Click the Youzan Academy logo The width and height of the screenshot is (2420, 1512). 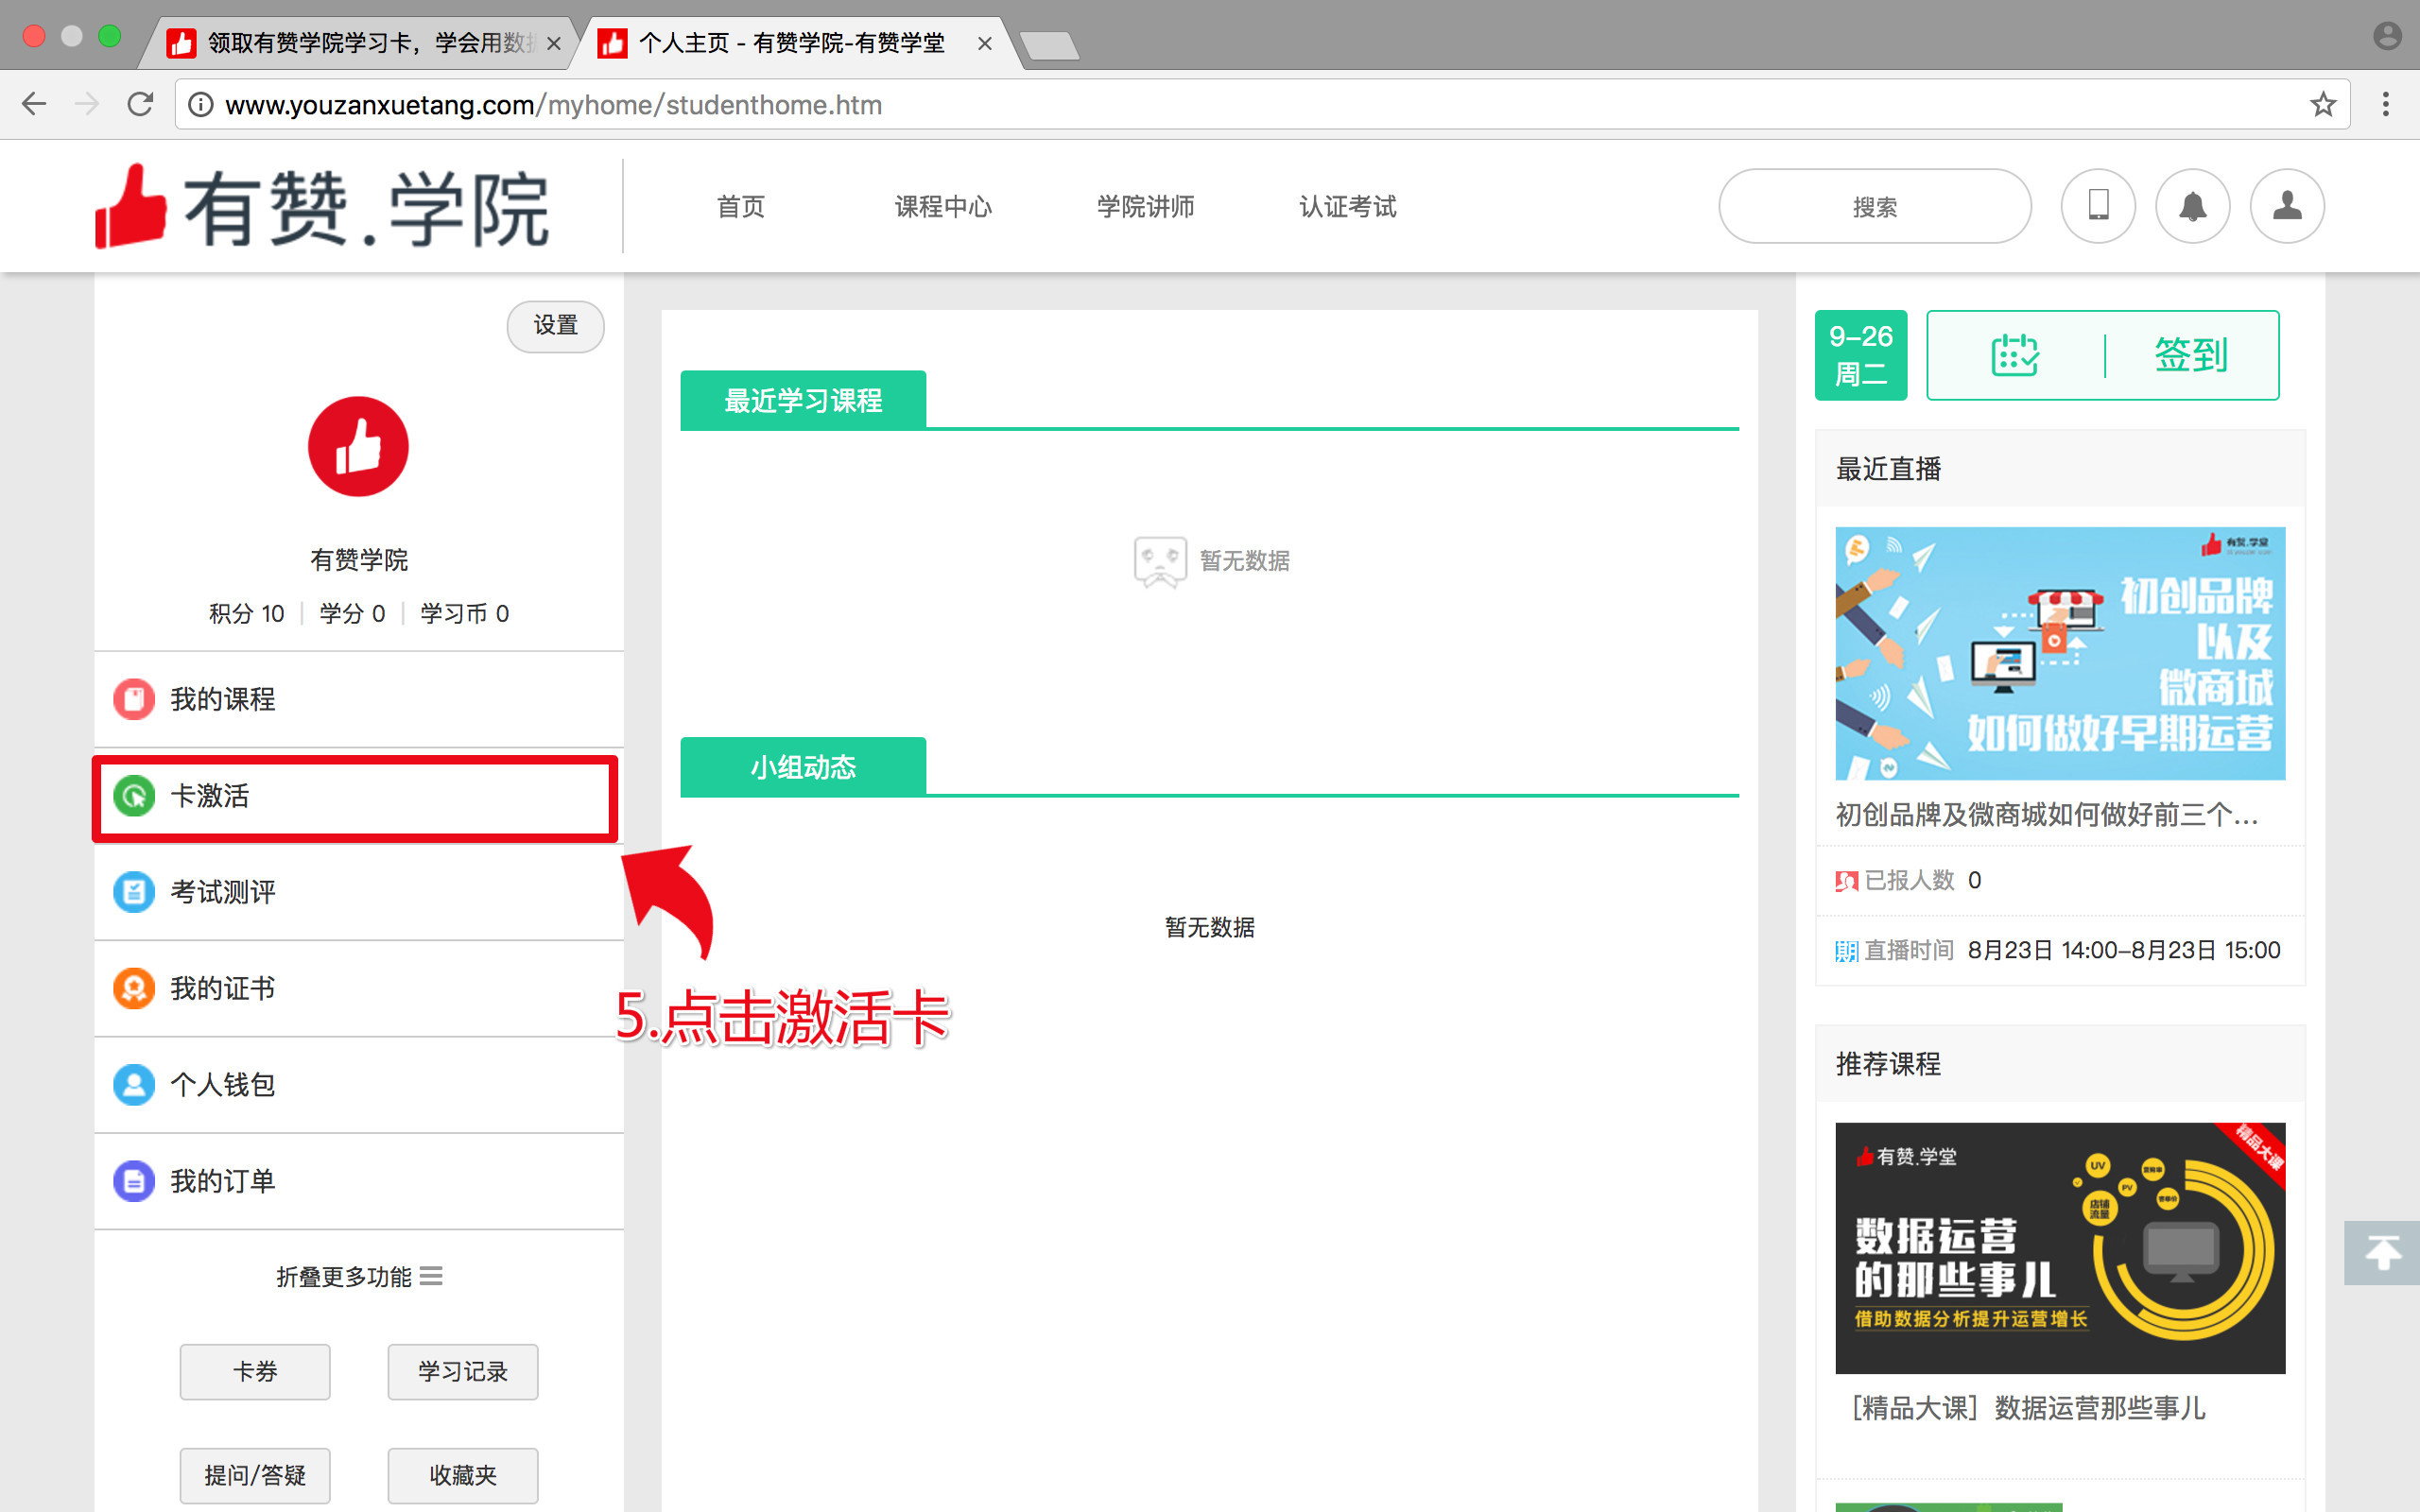[x=322, y=206]
